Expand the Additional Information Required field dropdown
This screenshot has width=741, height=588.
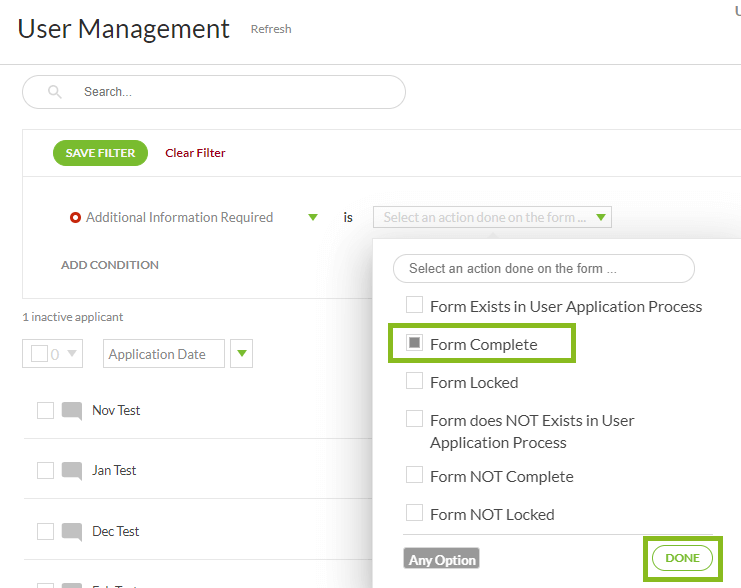tap(313, 218)
